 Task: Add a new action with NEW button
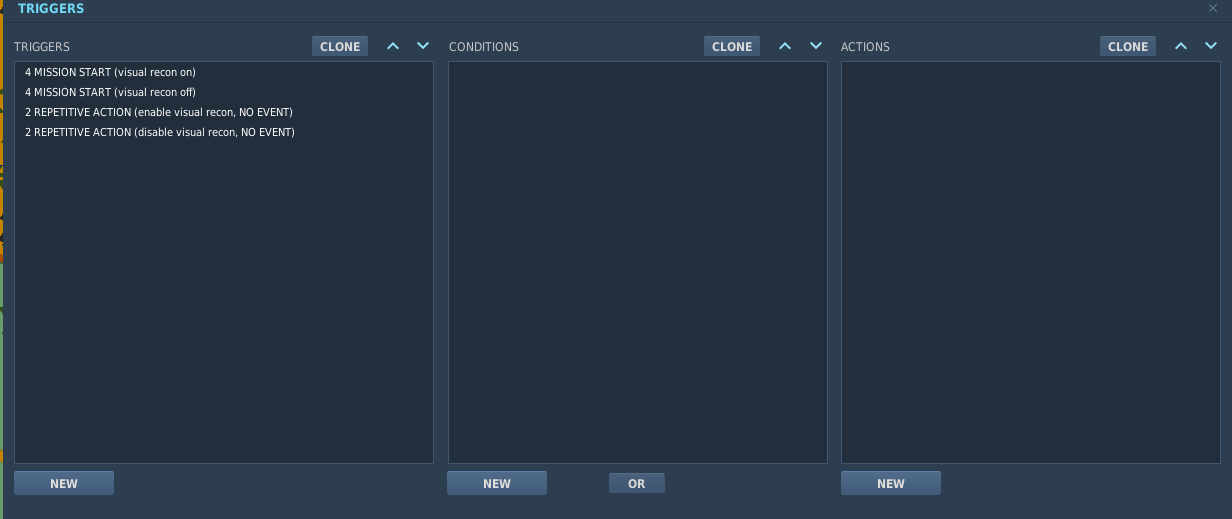pos(891,483)
